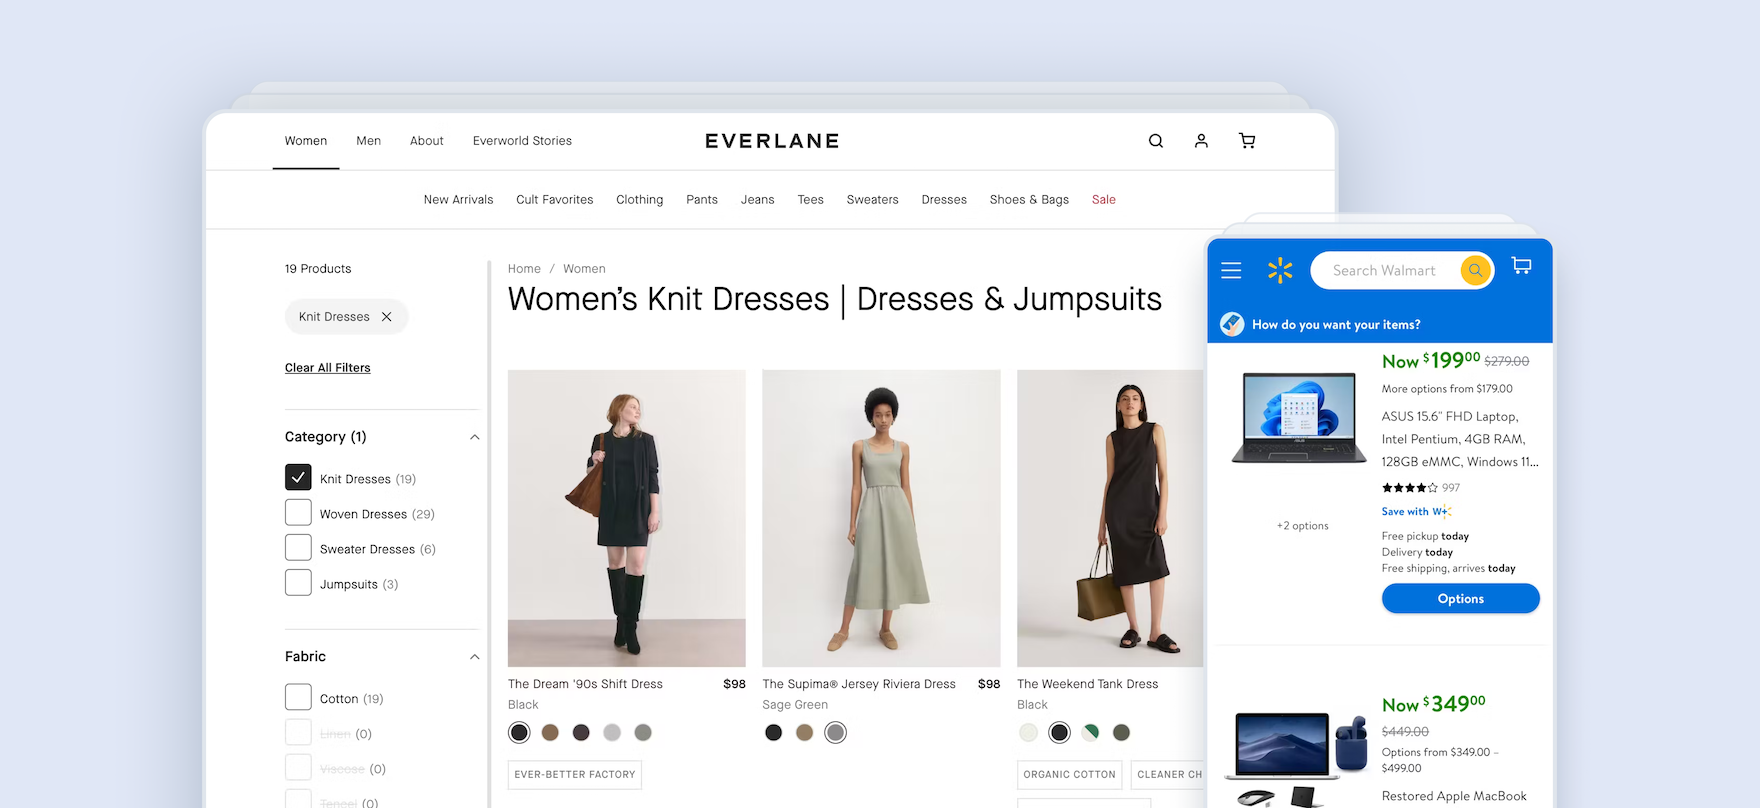Collapse the Category filter section
The height and width of the screenshot is (808, 1760).
pos(474,437)
